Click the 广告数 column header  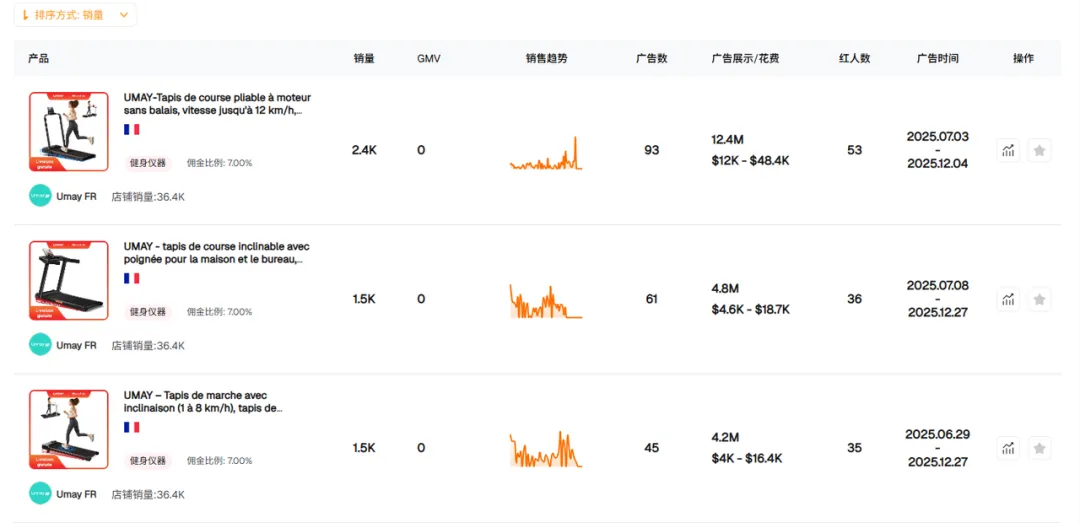point(651,59)
